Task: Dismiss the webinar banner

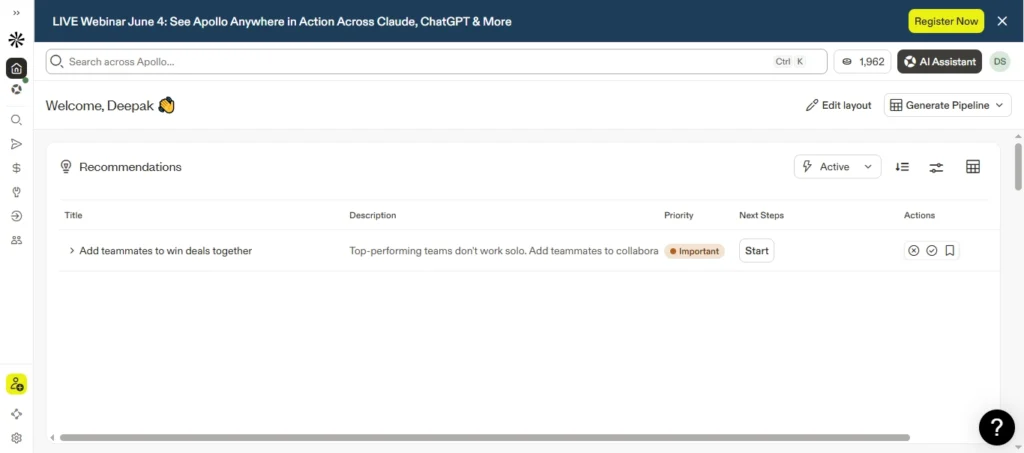Action: point(1002,21)
